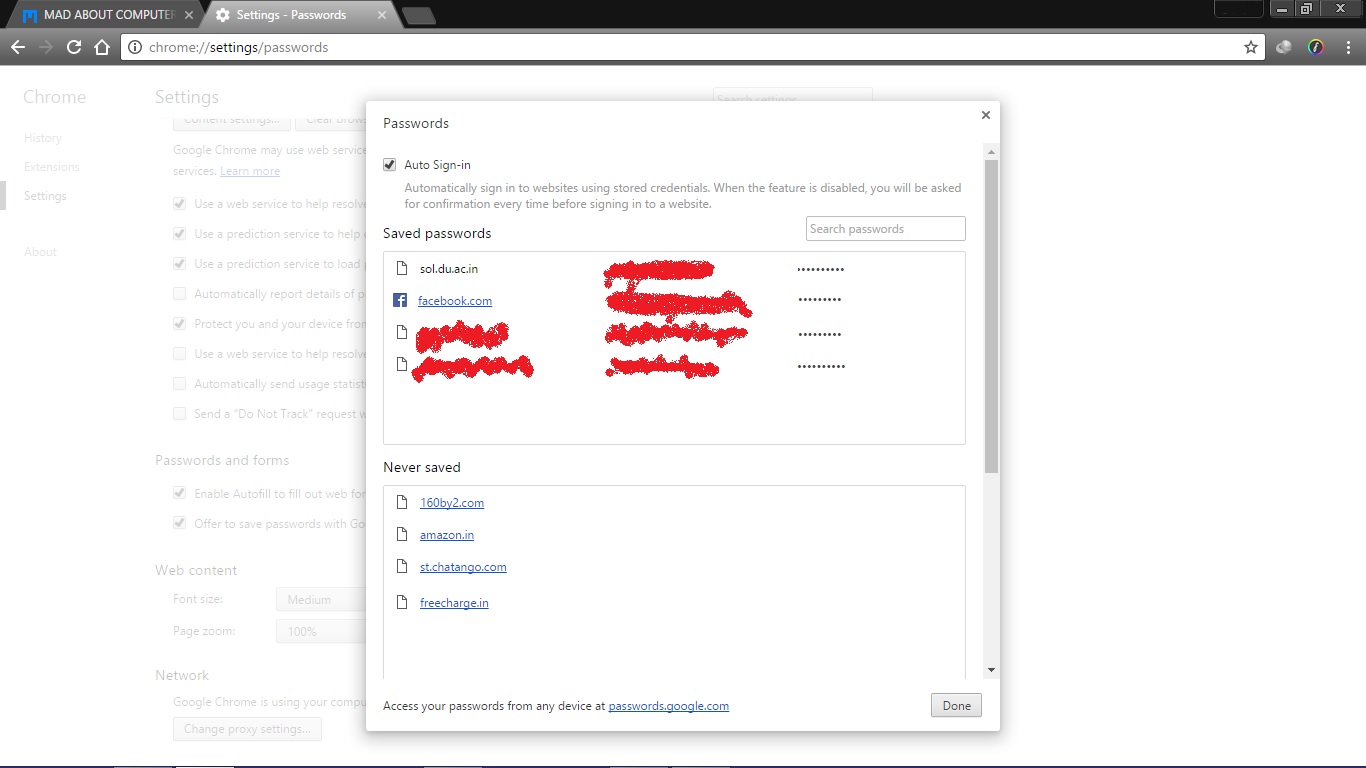Toggle 'Use a web service to help resolve' first checkbox
Image resolution: width=1366 pixels, height=768 pixels.
[179, 203]
